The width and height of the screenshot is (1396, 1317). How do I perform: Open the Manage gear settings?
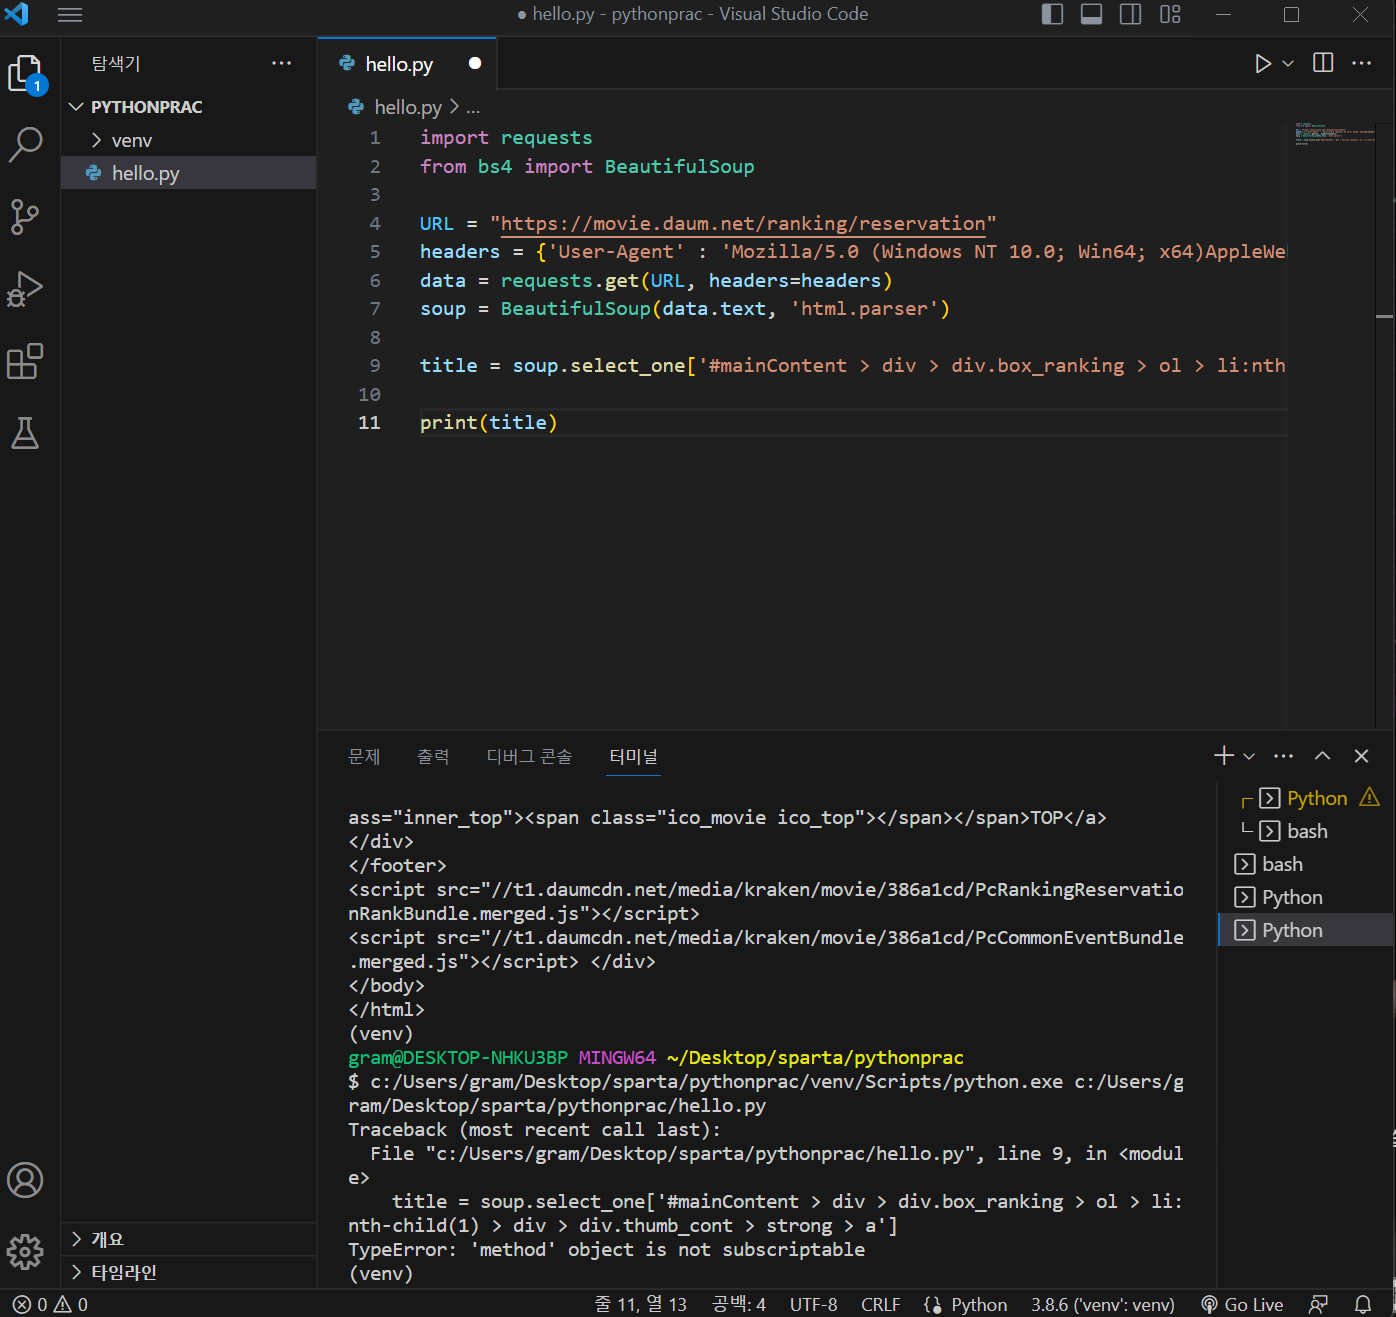[x=25, y=1251]
